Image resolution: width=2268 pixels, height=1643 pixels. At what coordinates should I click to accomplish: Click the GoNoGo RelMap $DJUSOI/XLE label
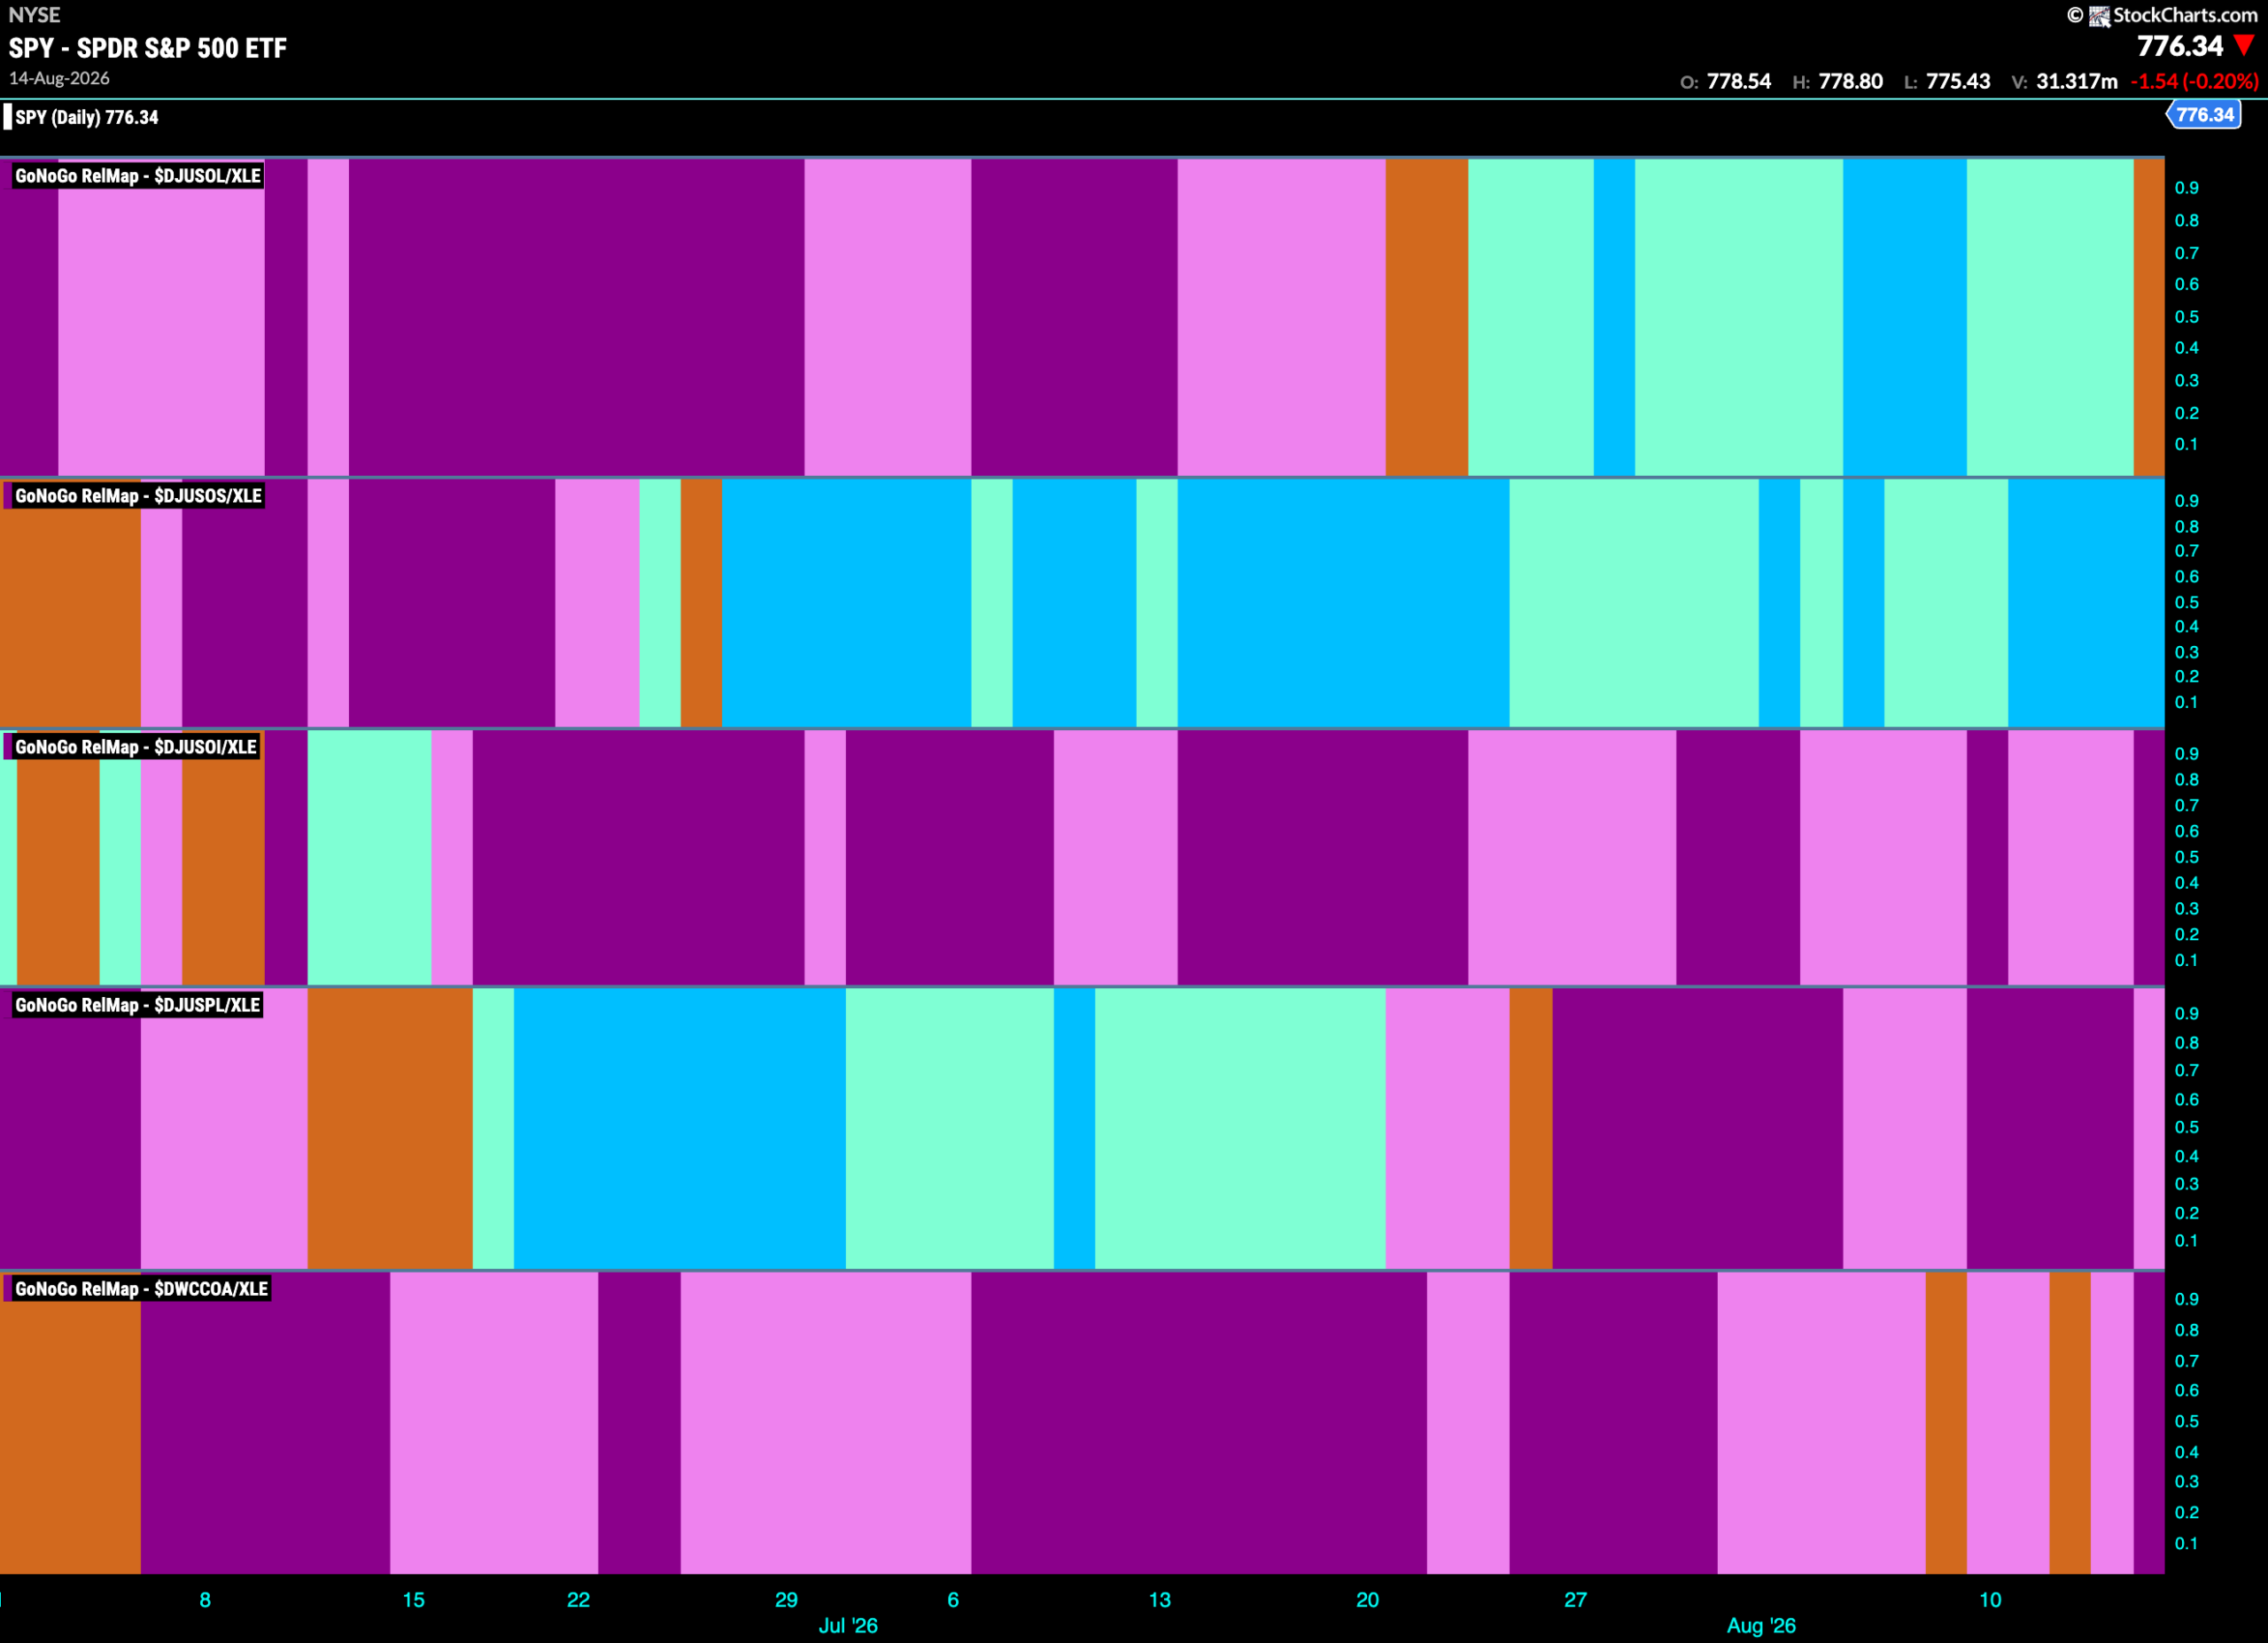tap(136, 747)
